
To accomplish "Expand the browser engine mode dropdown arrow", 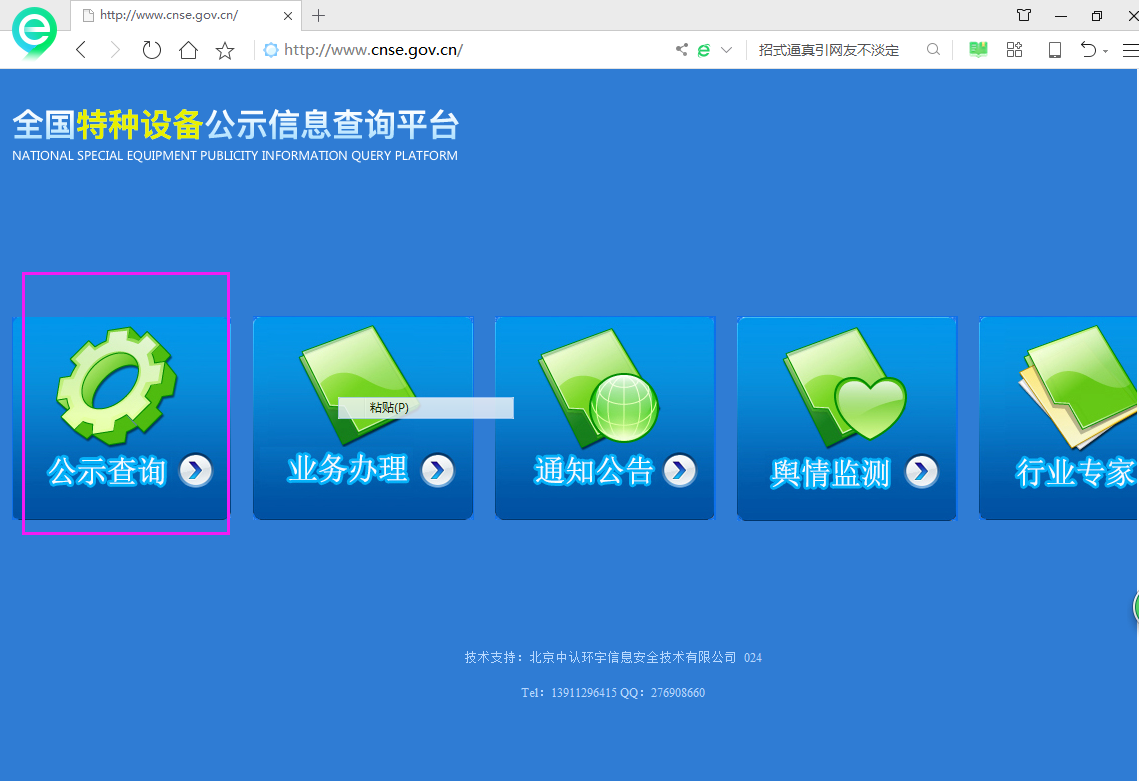I will 727,50.
